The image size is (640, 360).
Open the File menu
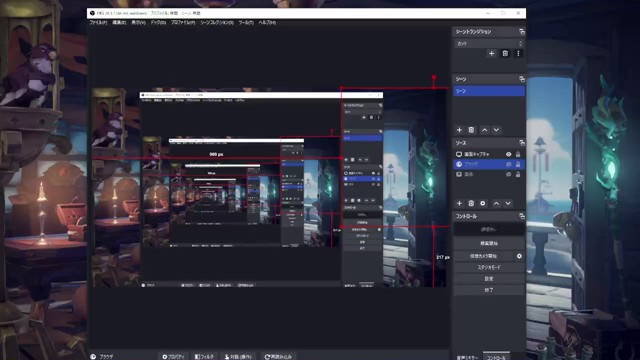(x=98, y=23)
